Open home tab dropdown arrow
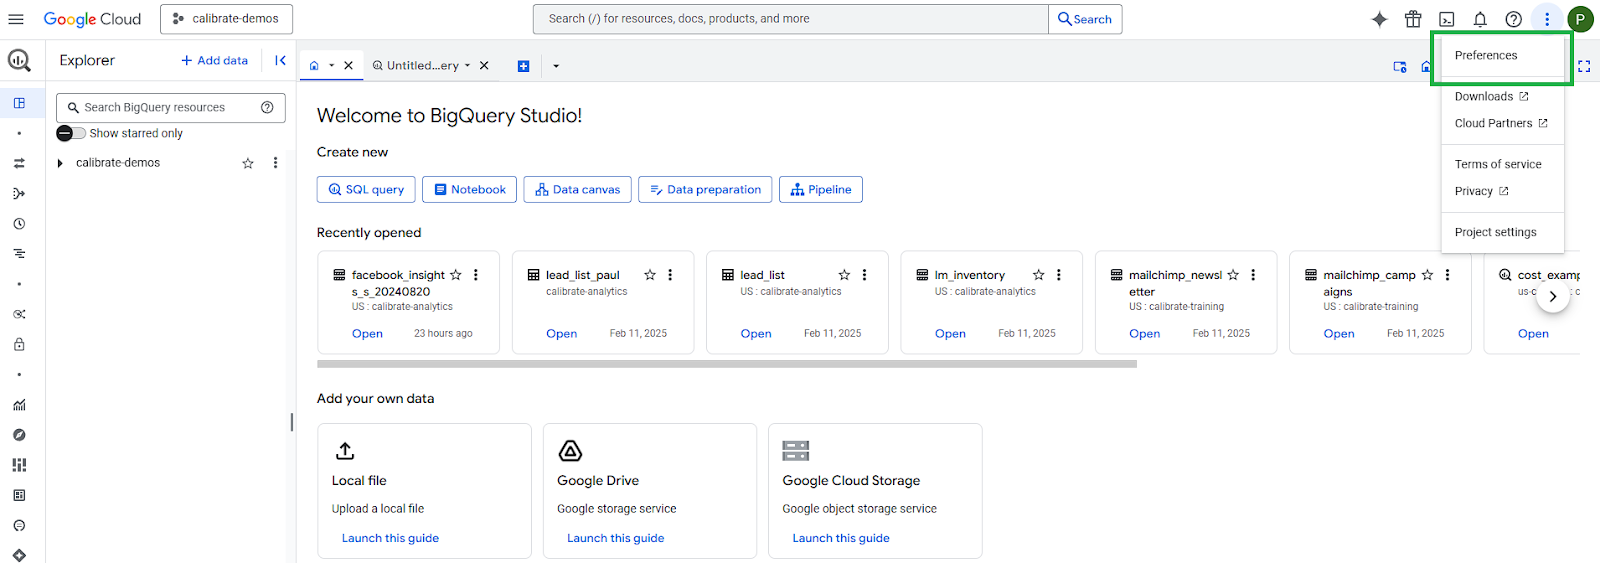The image size is (1600, 563). [x=331, y=66]
